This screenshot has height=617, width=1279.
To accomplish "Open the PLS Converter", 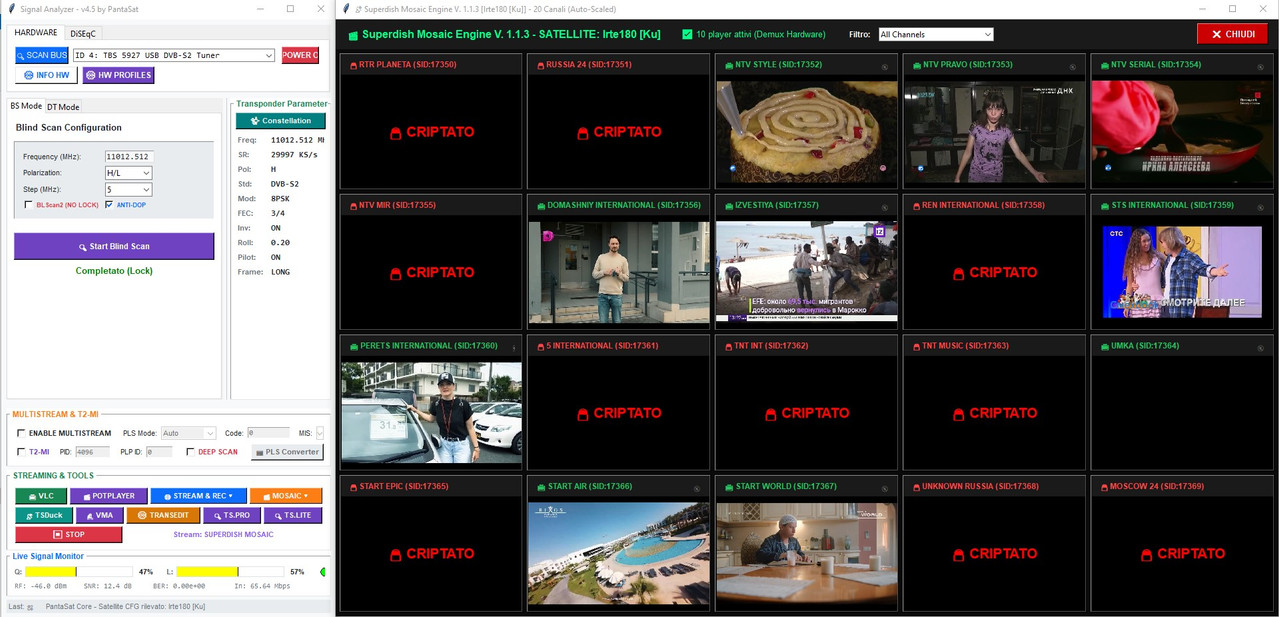I will point(287,452).
